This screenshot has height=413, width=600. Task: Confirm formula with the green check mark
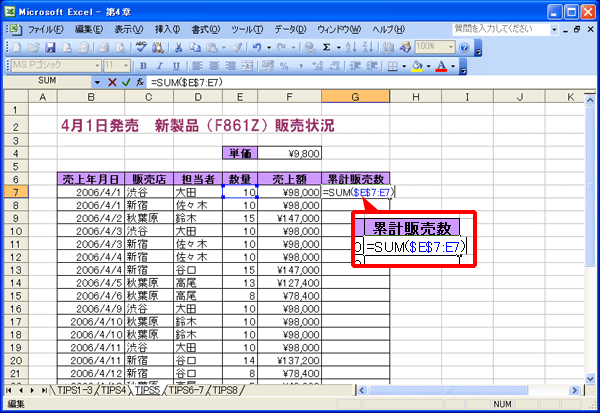coord(126,82)
